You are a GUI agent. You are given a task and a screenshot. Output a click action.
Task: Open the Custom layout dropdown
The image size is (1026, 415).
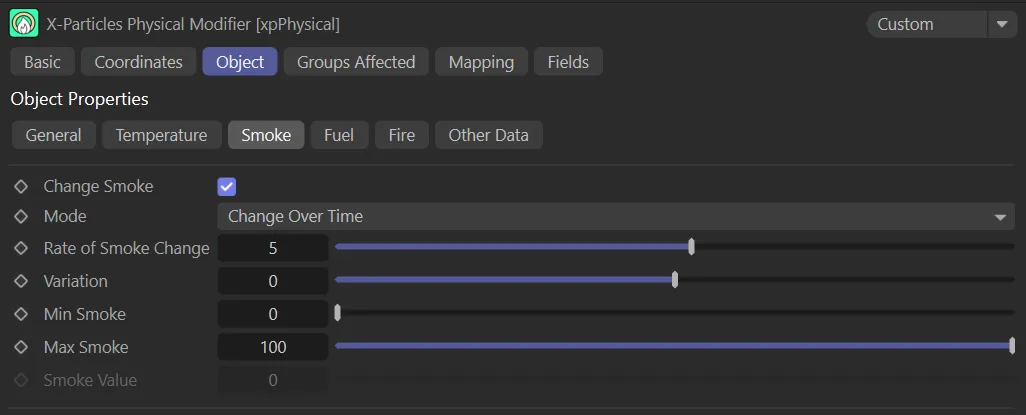(x=926, y=24)
